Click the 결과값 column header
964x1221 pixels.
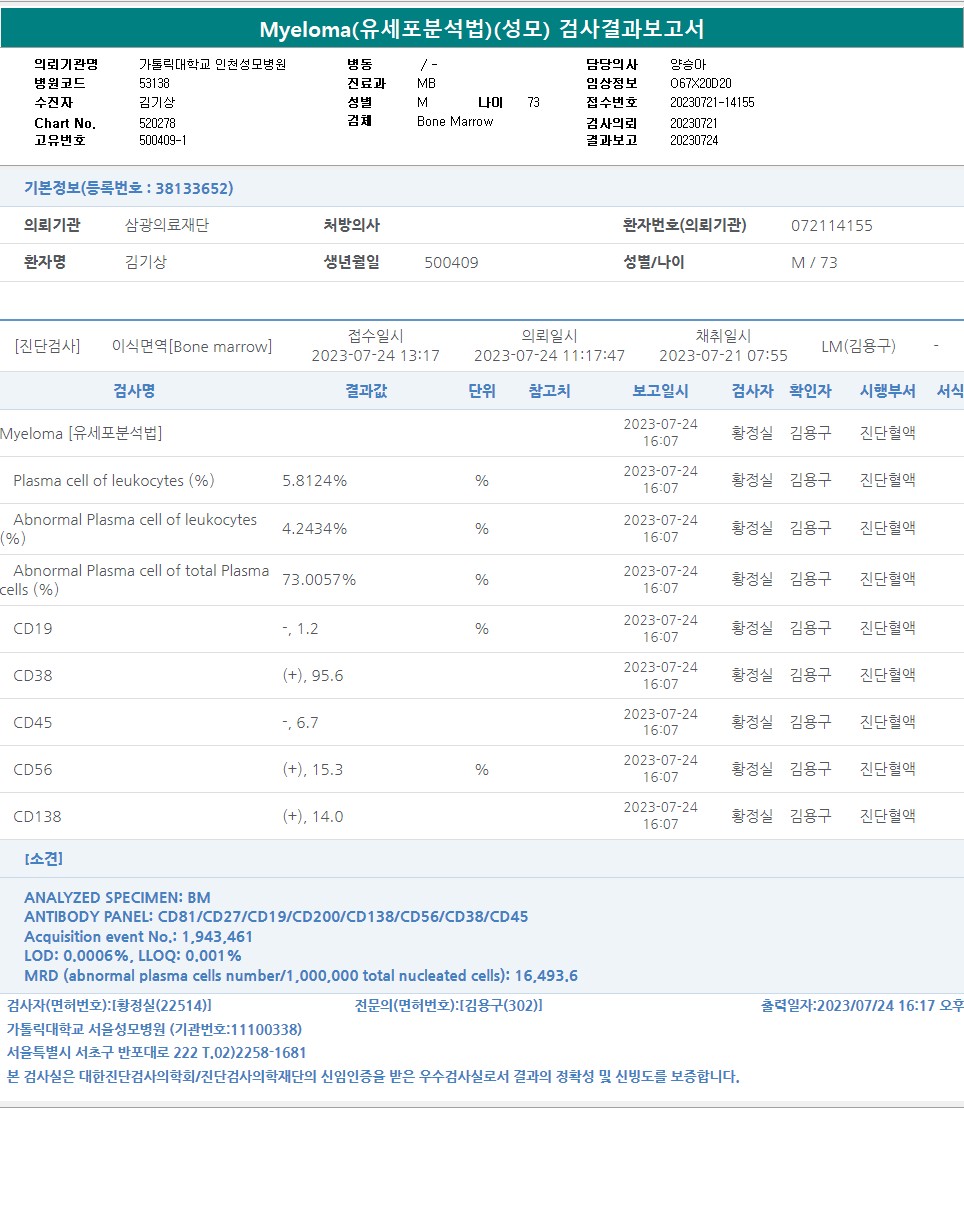point(365,391)
